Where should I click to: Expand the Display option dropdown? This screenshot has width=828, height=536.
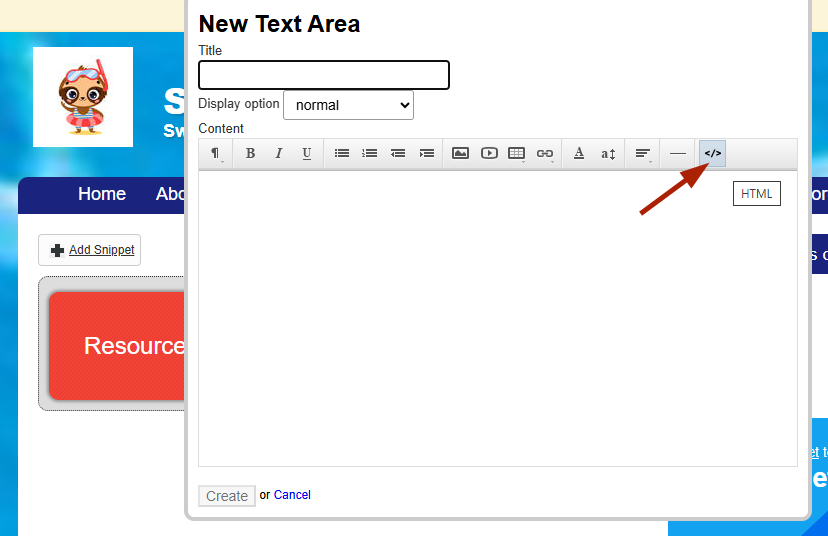tap(349, 105)
